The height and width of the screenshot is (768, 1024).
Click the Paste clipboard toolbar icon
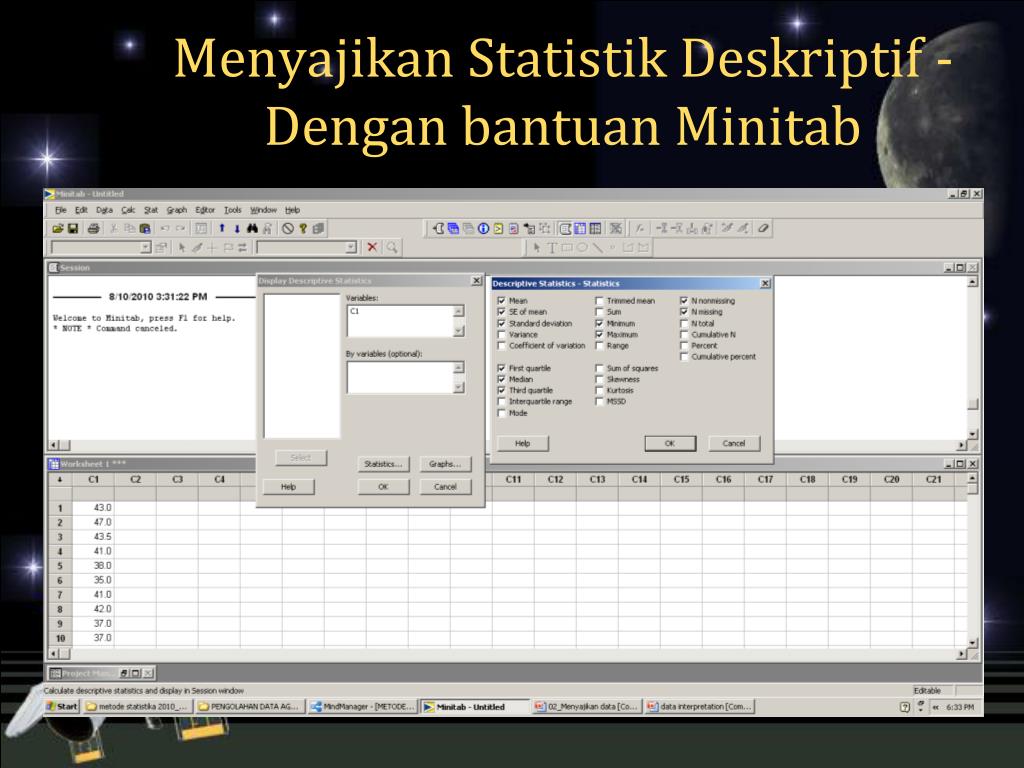coord(145,229)
